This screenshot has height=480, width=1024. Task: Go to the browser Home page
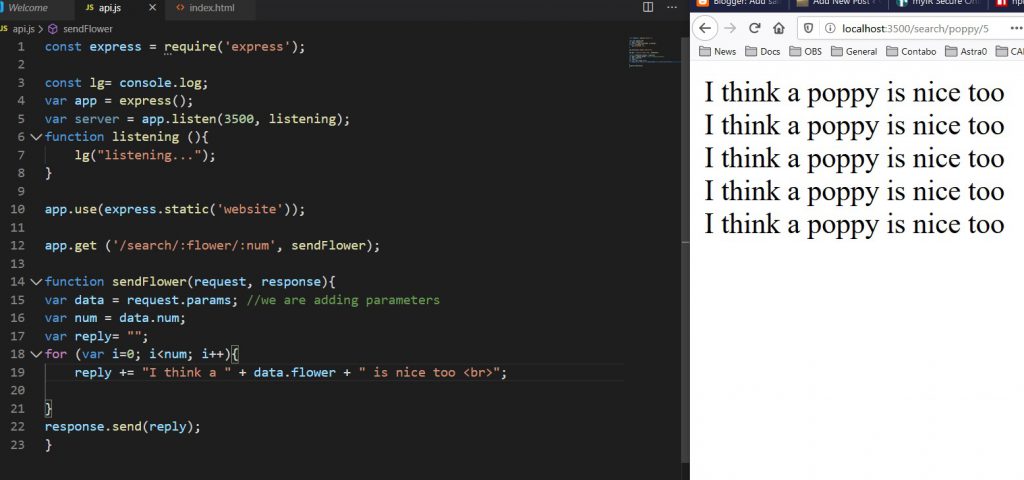(x=779, y=28)
